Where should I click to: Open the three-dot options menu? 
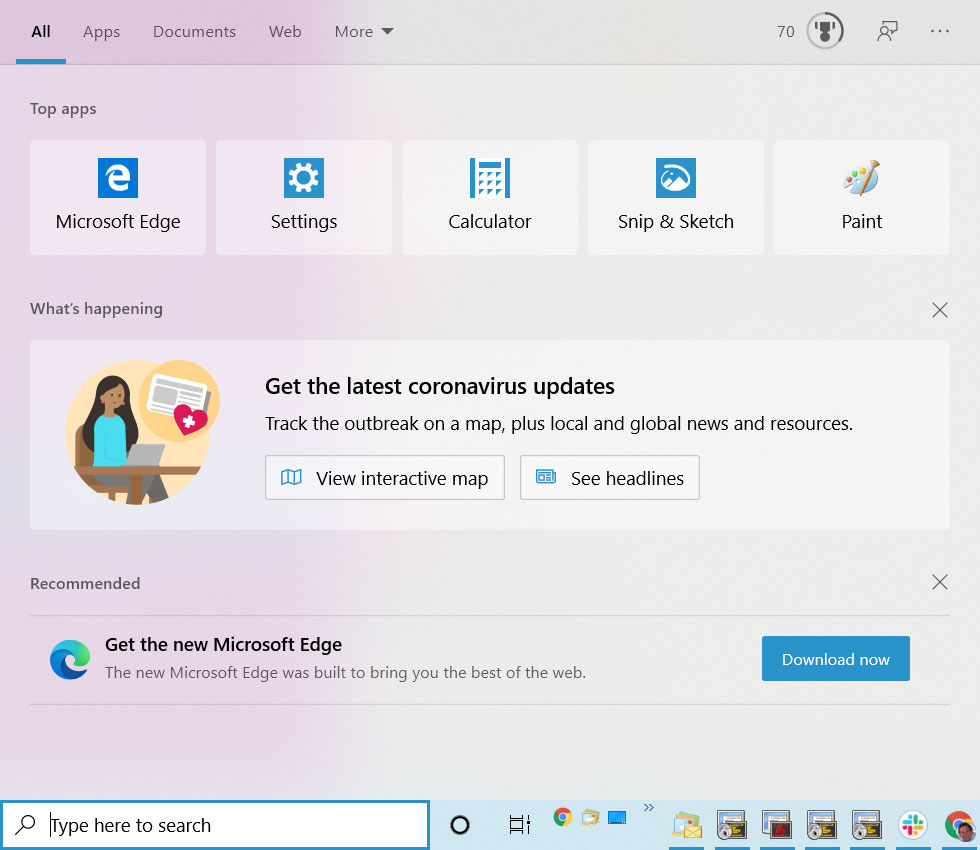[939, 31]
